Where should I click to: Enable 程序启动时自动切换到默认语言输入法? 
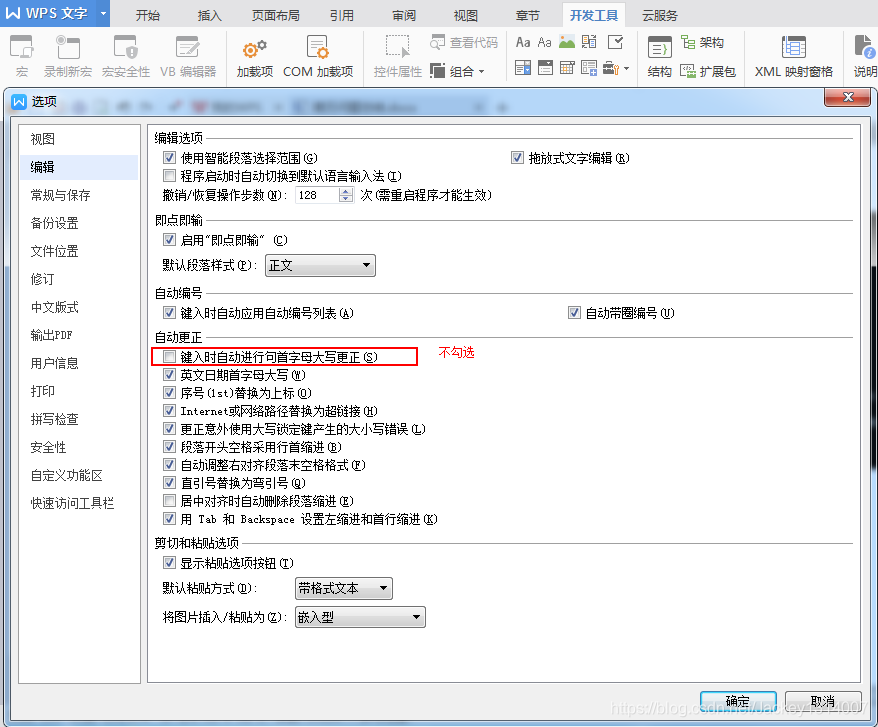tap(169, 176)
